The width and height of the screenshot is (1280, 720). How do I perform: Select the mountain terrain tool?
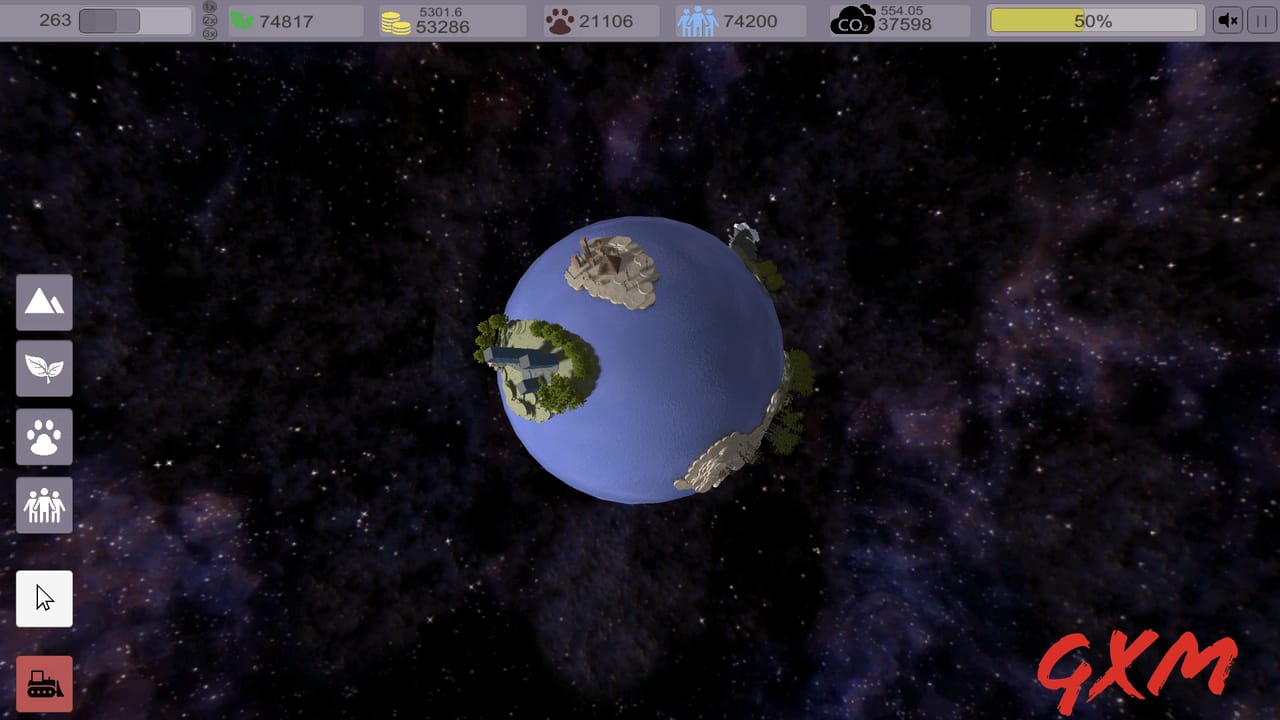[44, 302]
